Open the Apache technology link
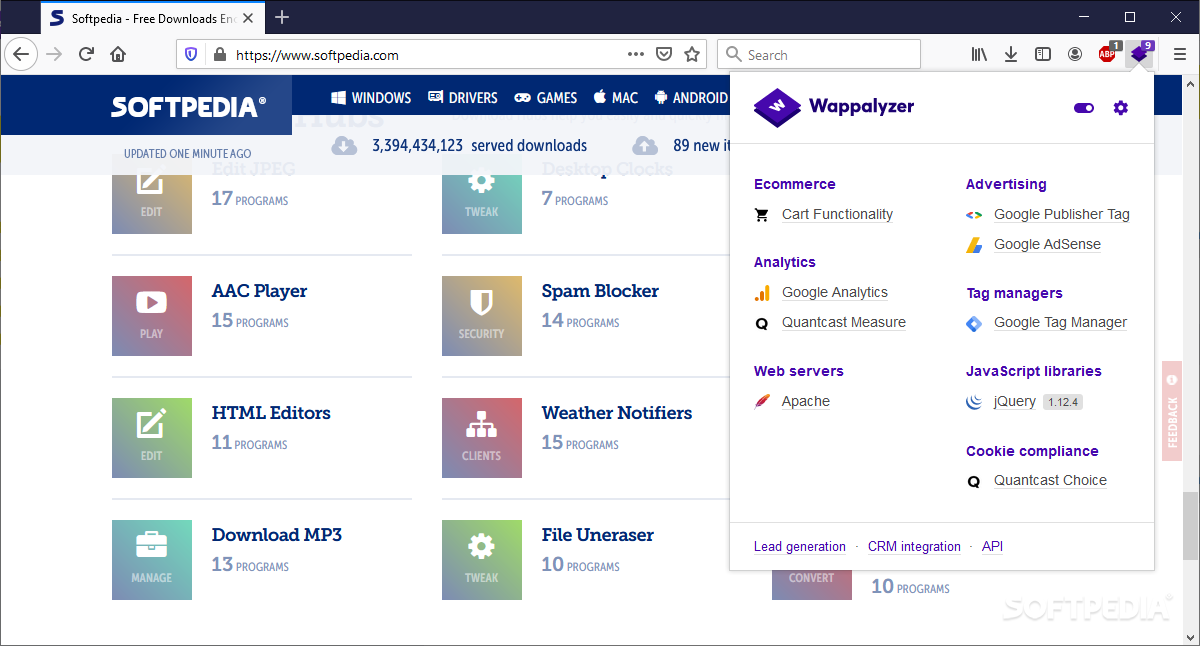 pyautogui.click(x=806, y=401)
